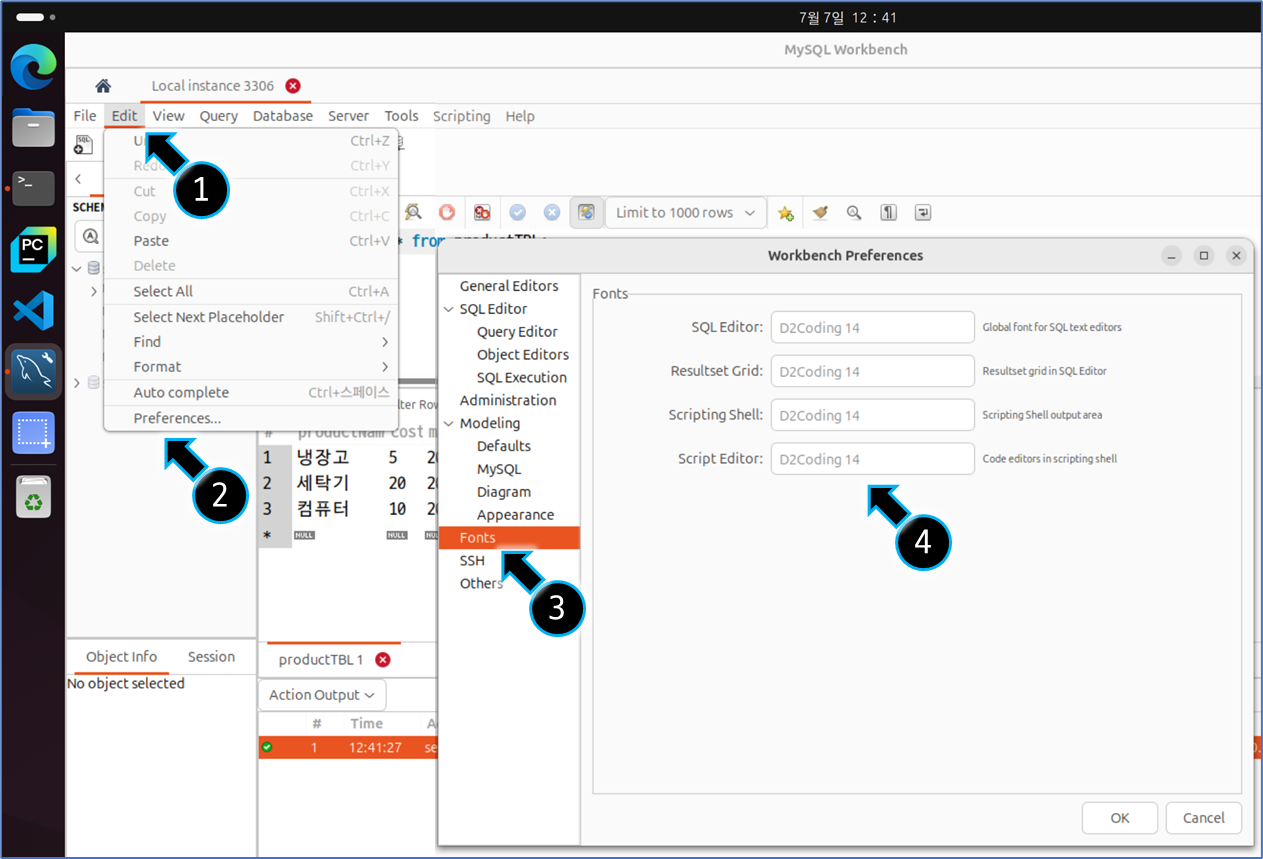The image size is (1263, 859).
Task: Click the back chevron above the Schemas panel
Action: click(x=78, y=179)
